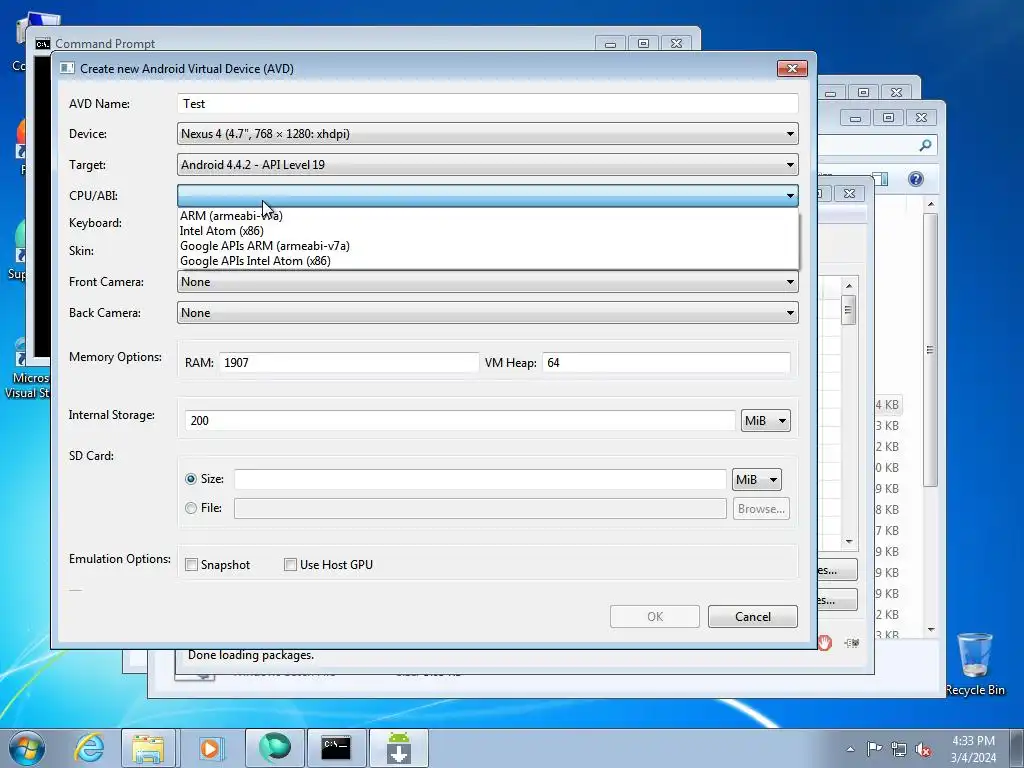Open the Device dropdown showing Nexus 4
This screenshot has width=1024, height=768.
[x=487, y=134]
